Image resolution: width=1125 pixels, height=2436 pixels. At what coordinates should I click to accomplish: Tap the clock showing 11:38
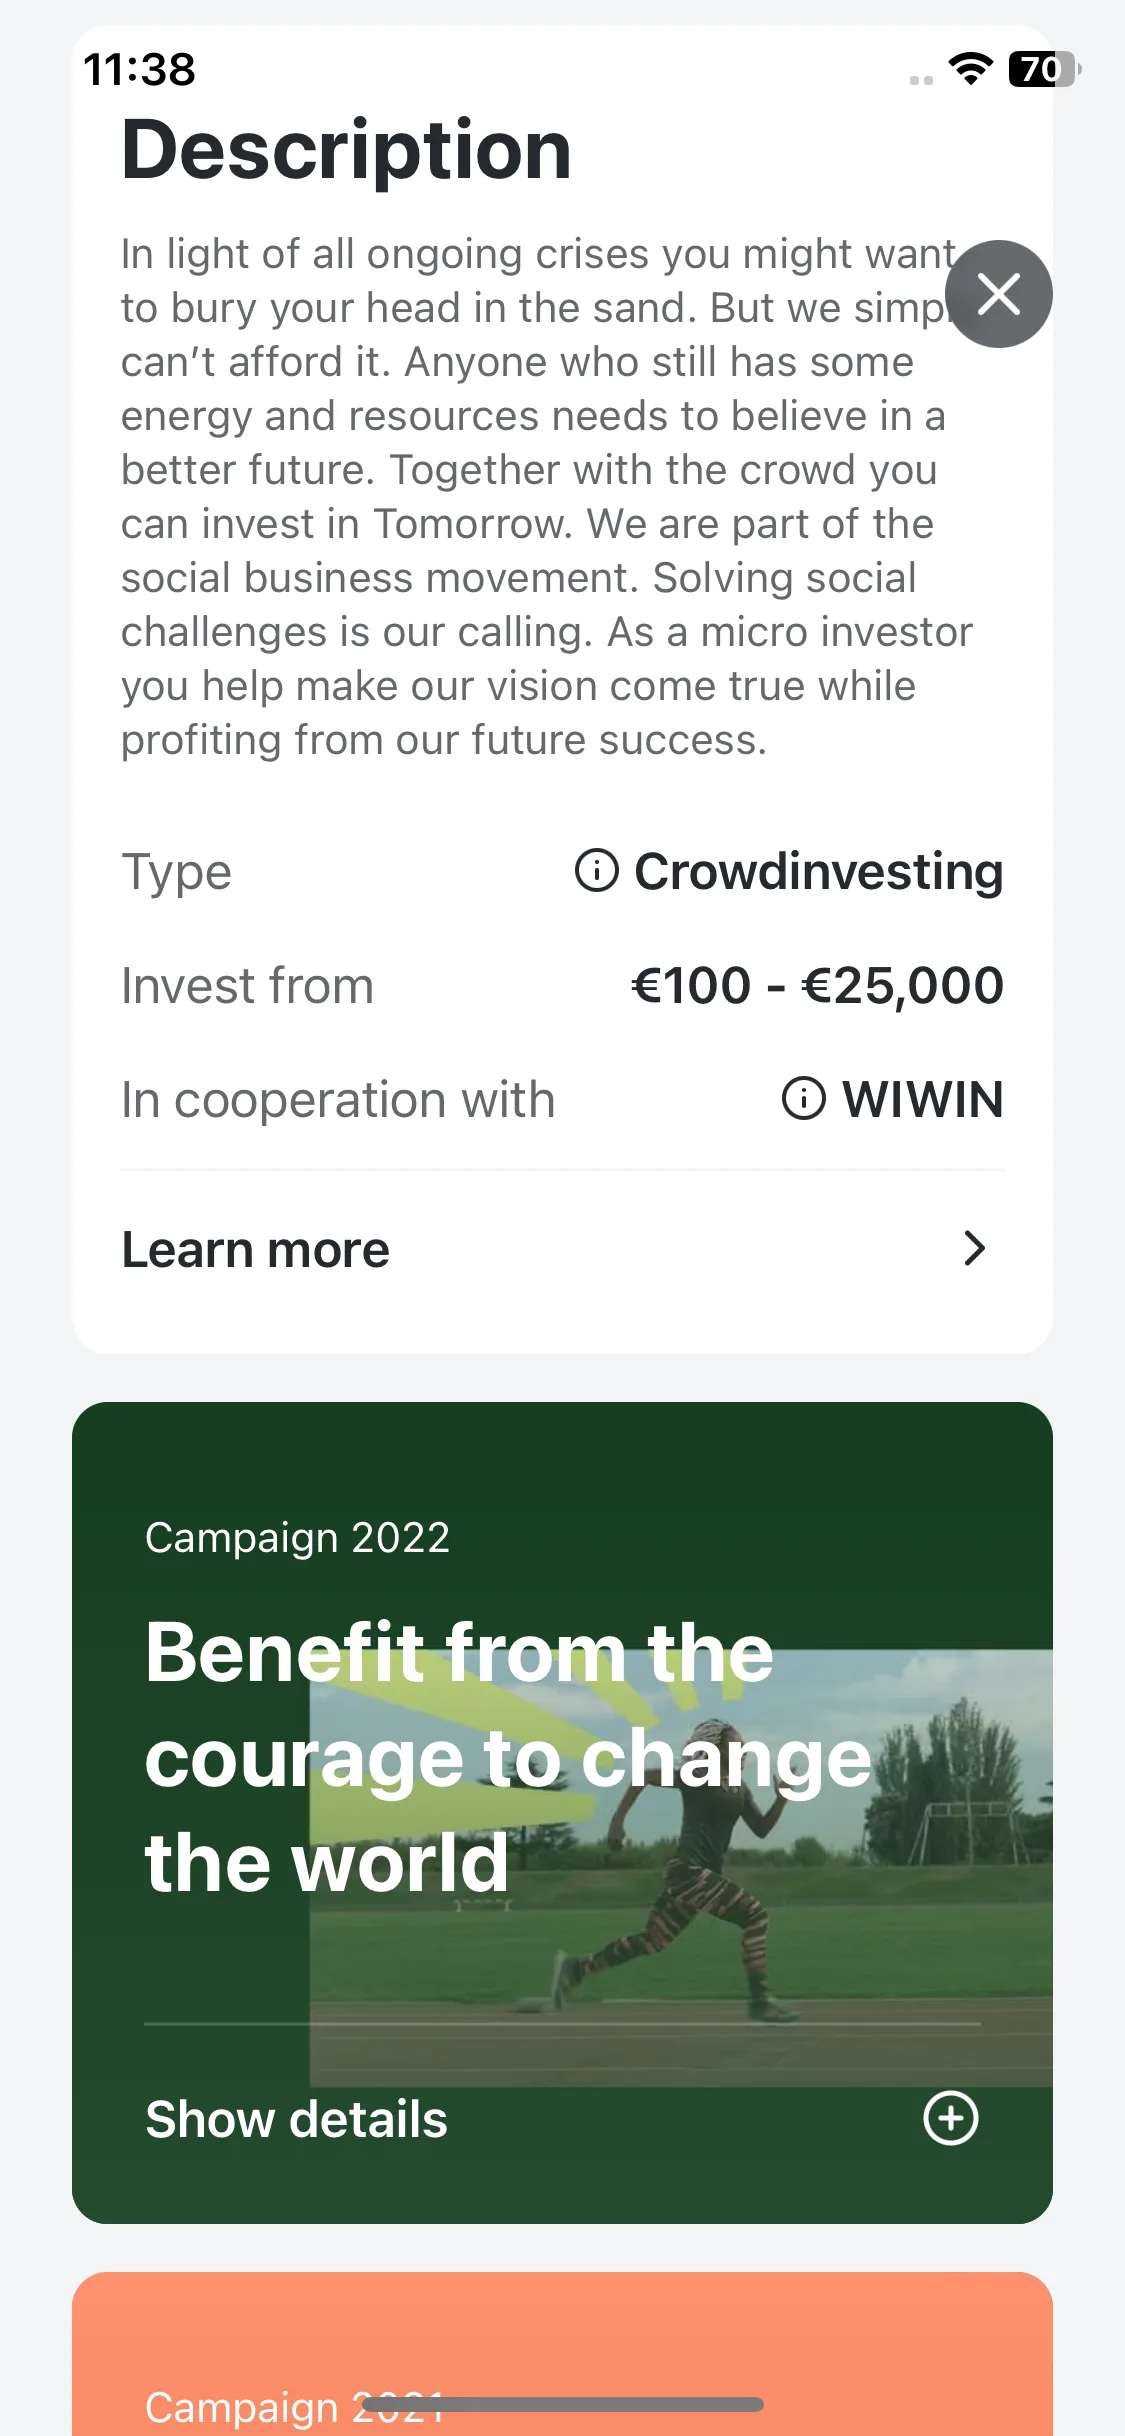click(140, 70)
